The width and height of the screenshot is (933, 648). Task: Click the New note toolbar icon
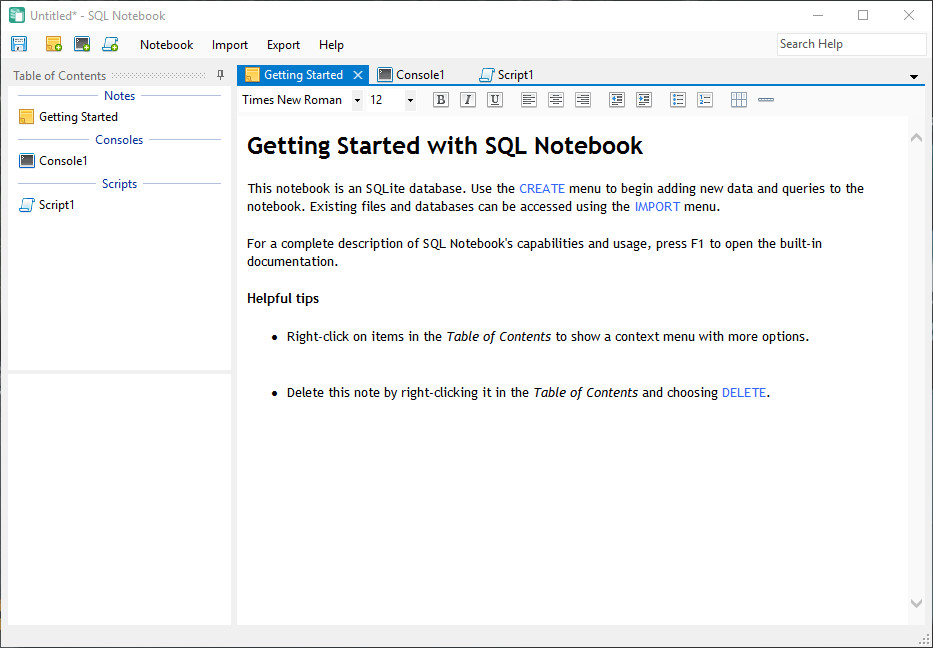click(54, 44)
